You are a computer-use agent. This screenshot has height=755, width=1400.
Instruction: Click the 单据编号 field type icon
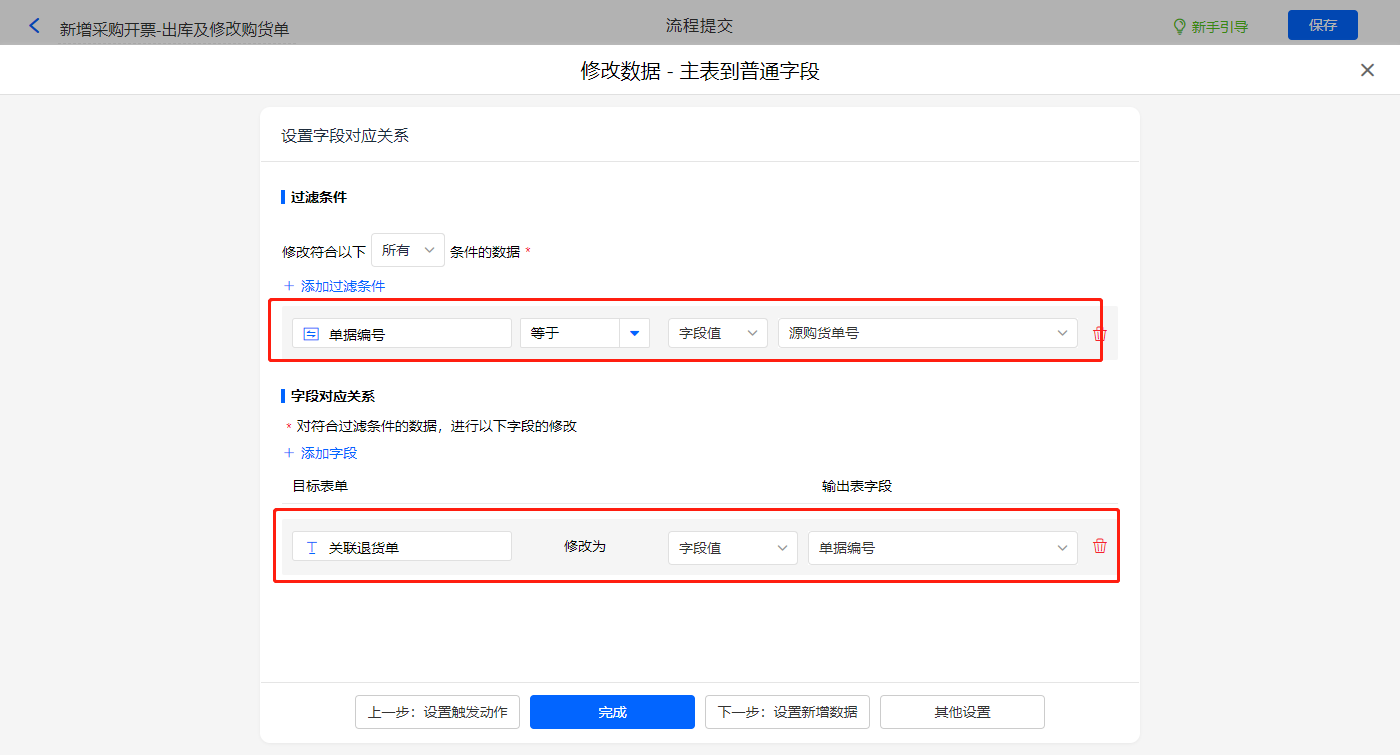(x=311, y=334)
